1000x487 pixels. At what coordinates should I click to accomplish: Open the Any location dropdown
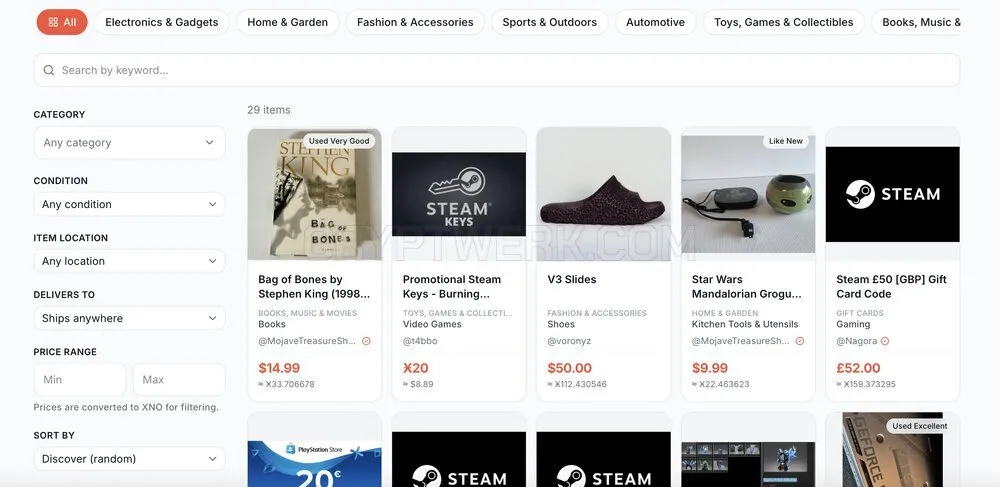point(129,261)
